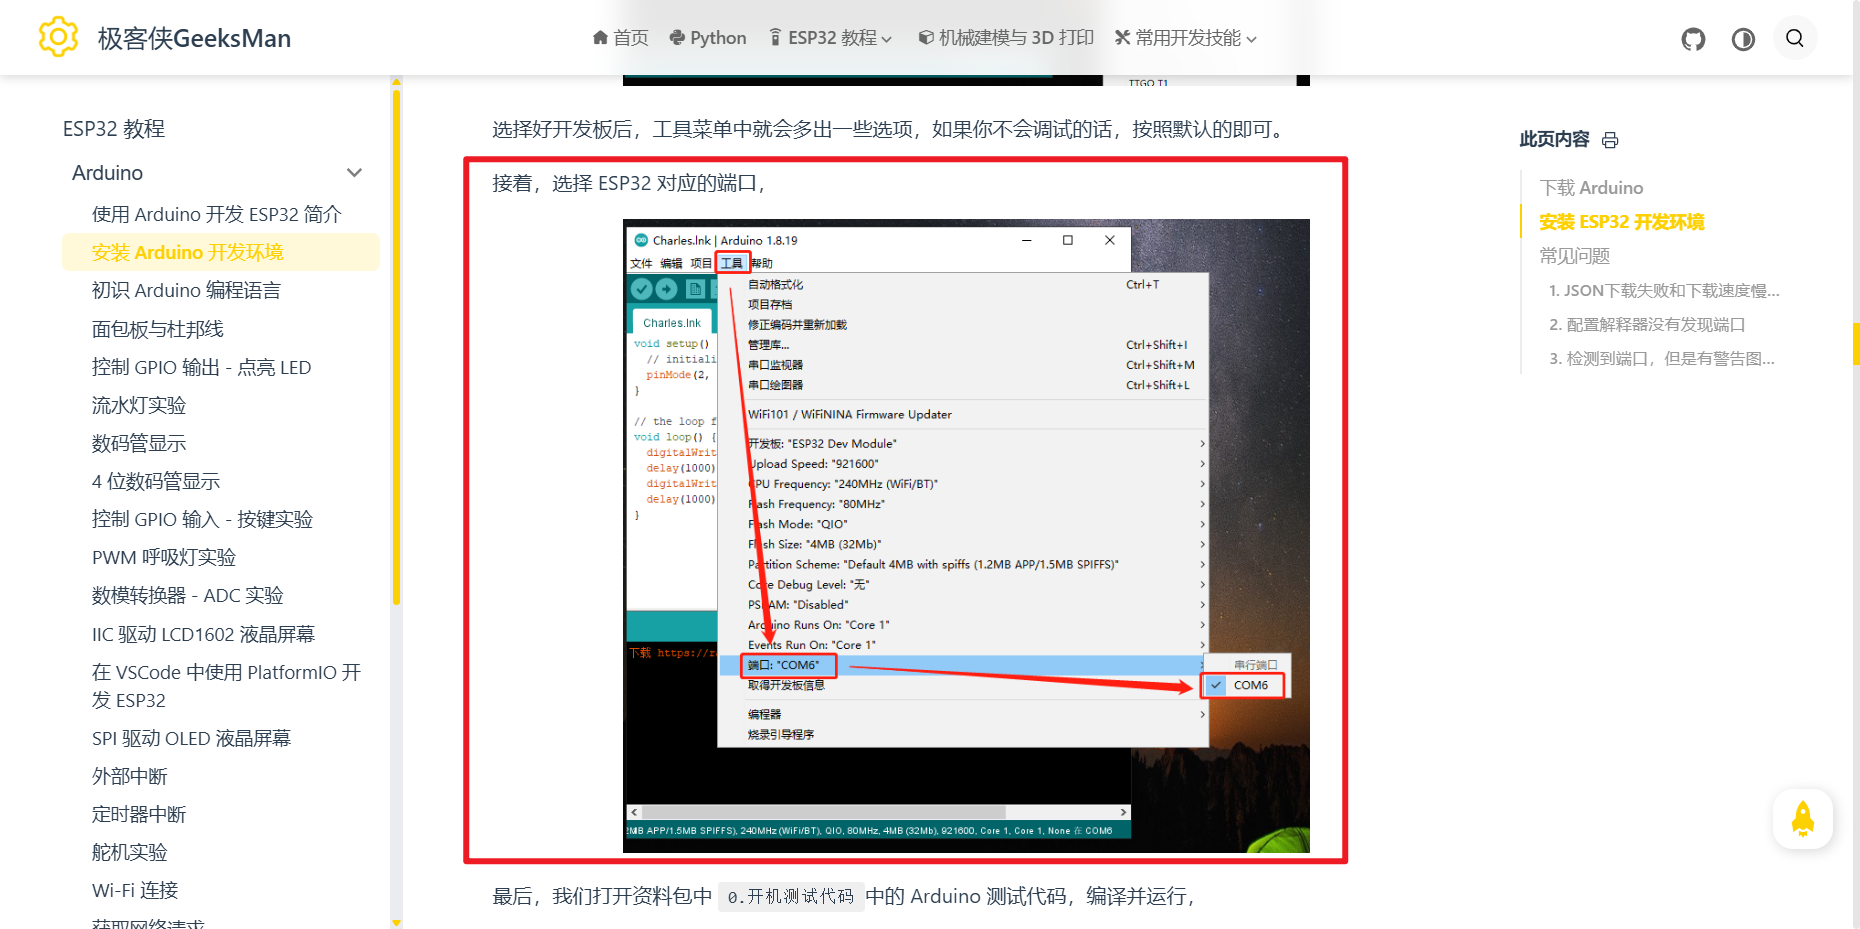The height and width of the screenshot is (929, 1860).
Task: Print this page via printer icon
Action: (x=1610, y=140)
